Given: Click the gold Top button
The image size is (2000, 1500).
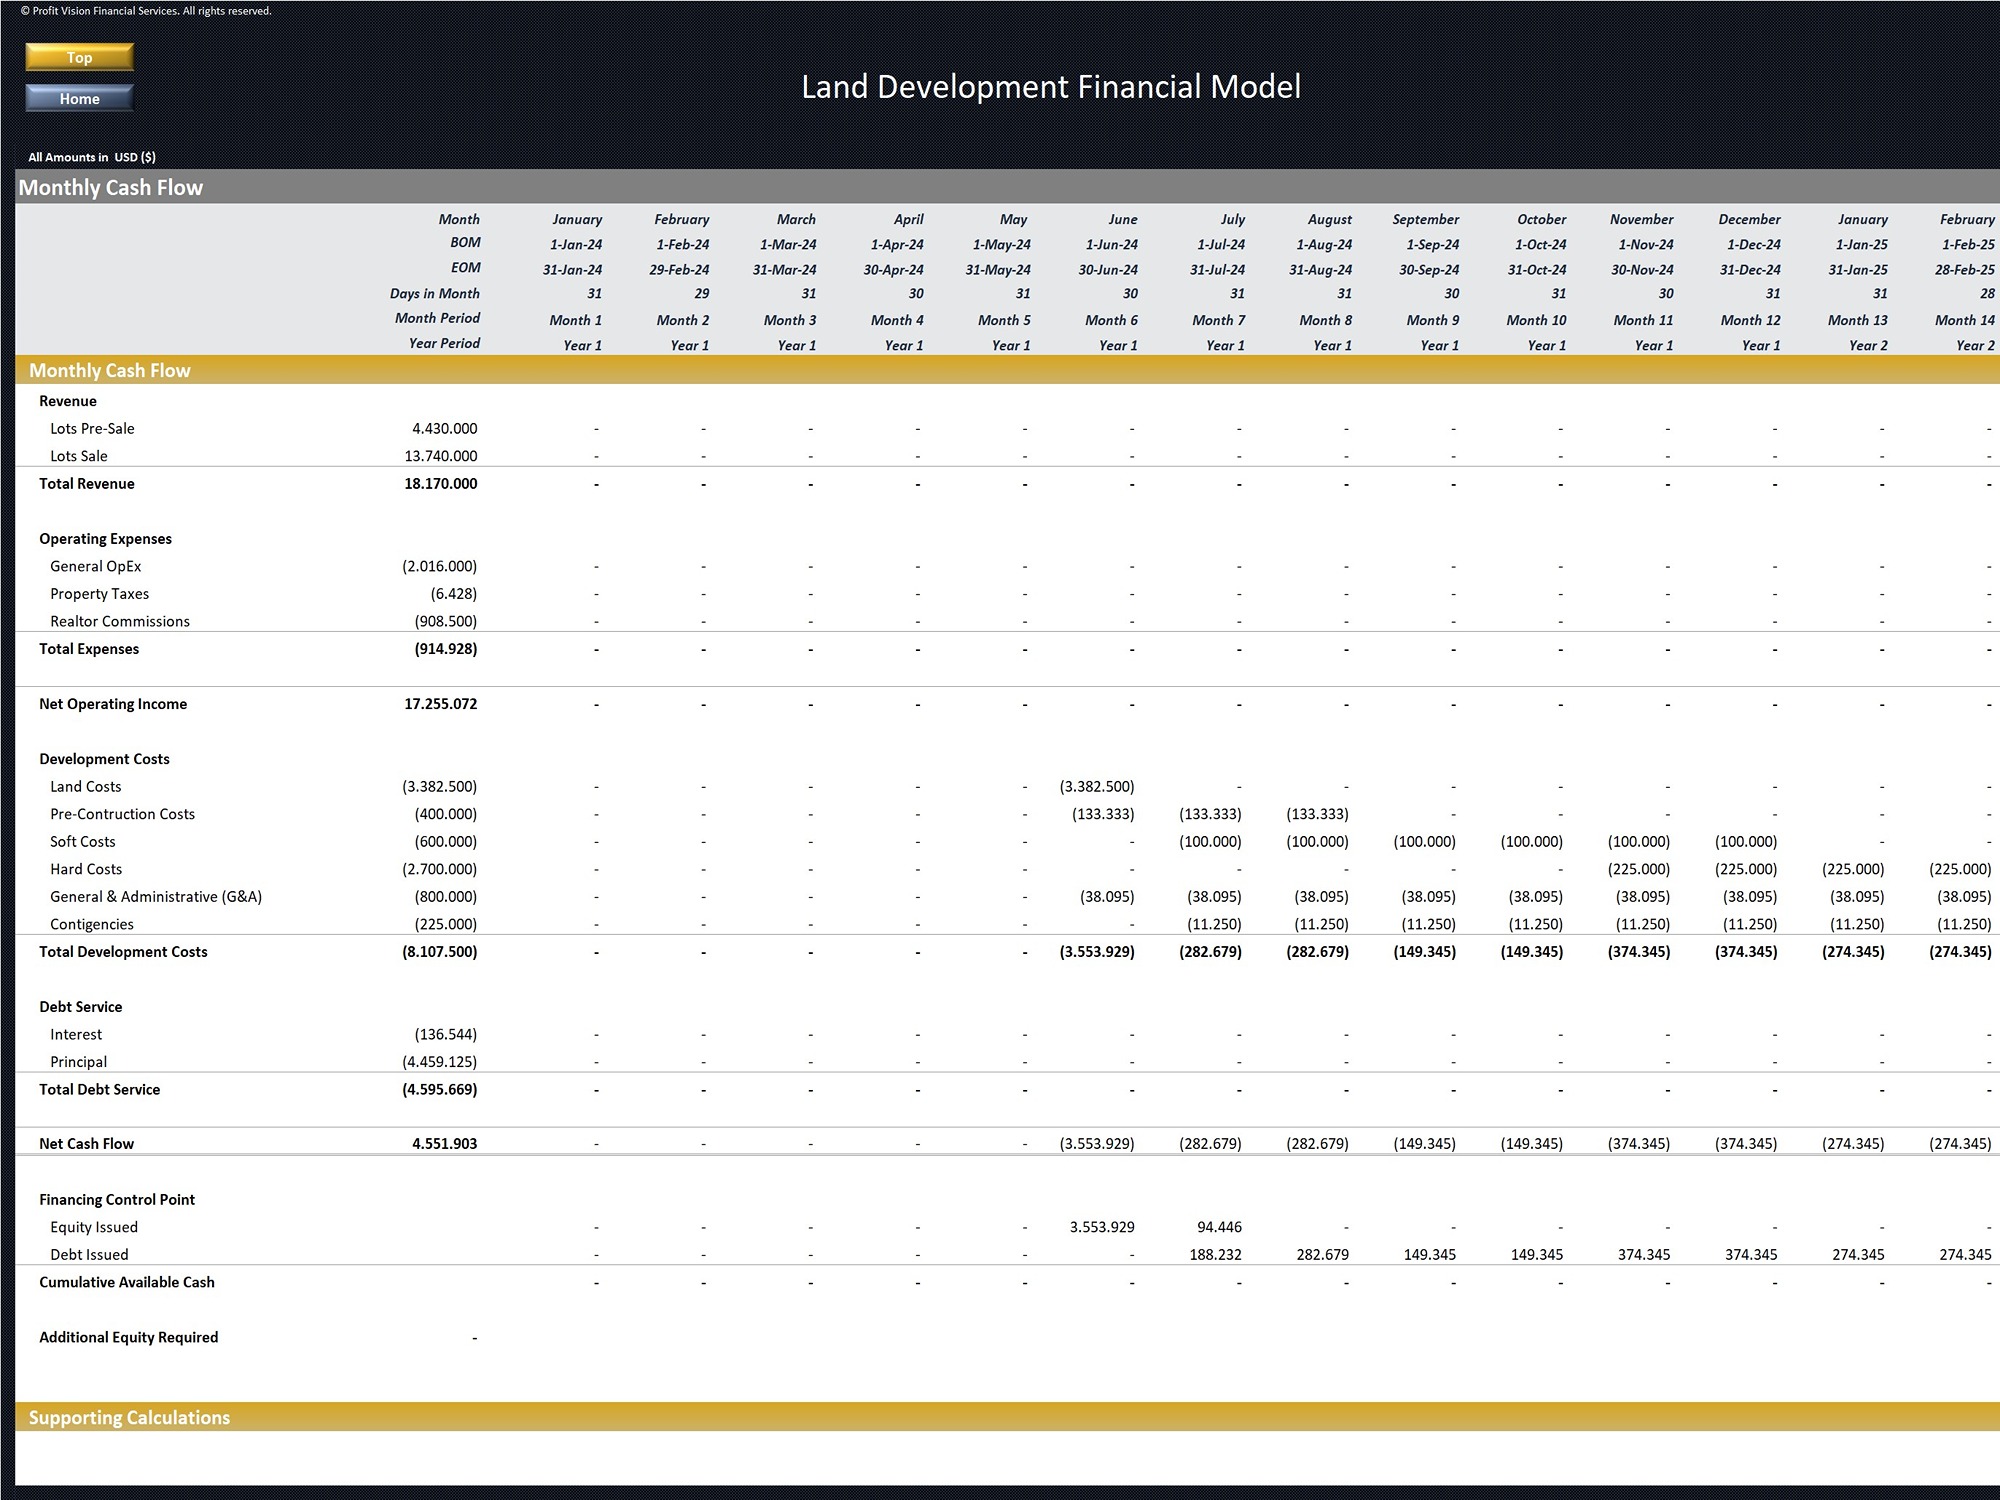Looking at the screenshot, I should point(79,57).
